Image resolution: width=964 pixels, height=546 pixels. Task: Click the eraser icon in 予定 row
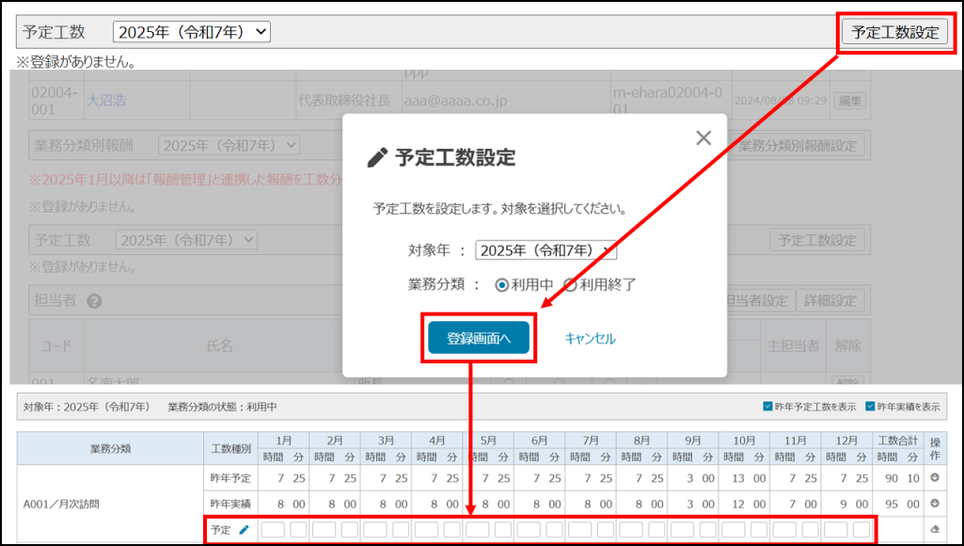pyautogui.click(x=935, y=529)
